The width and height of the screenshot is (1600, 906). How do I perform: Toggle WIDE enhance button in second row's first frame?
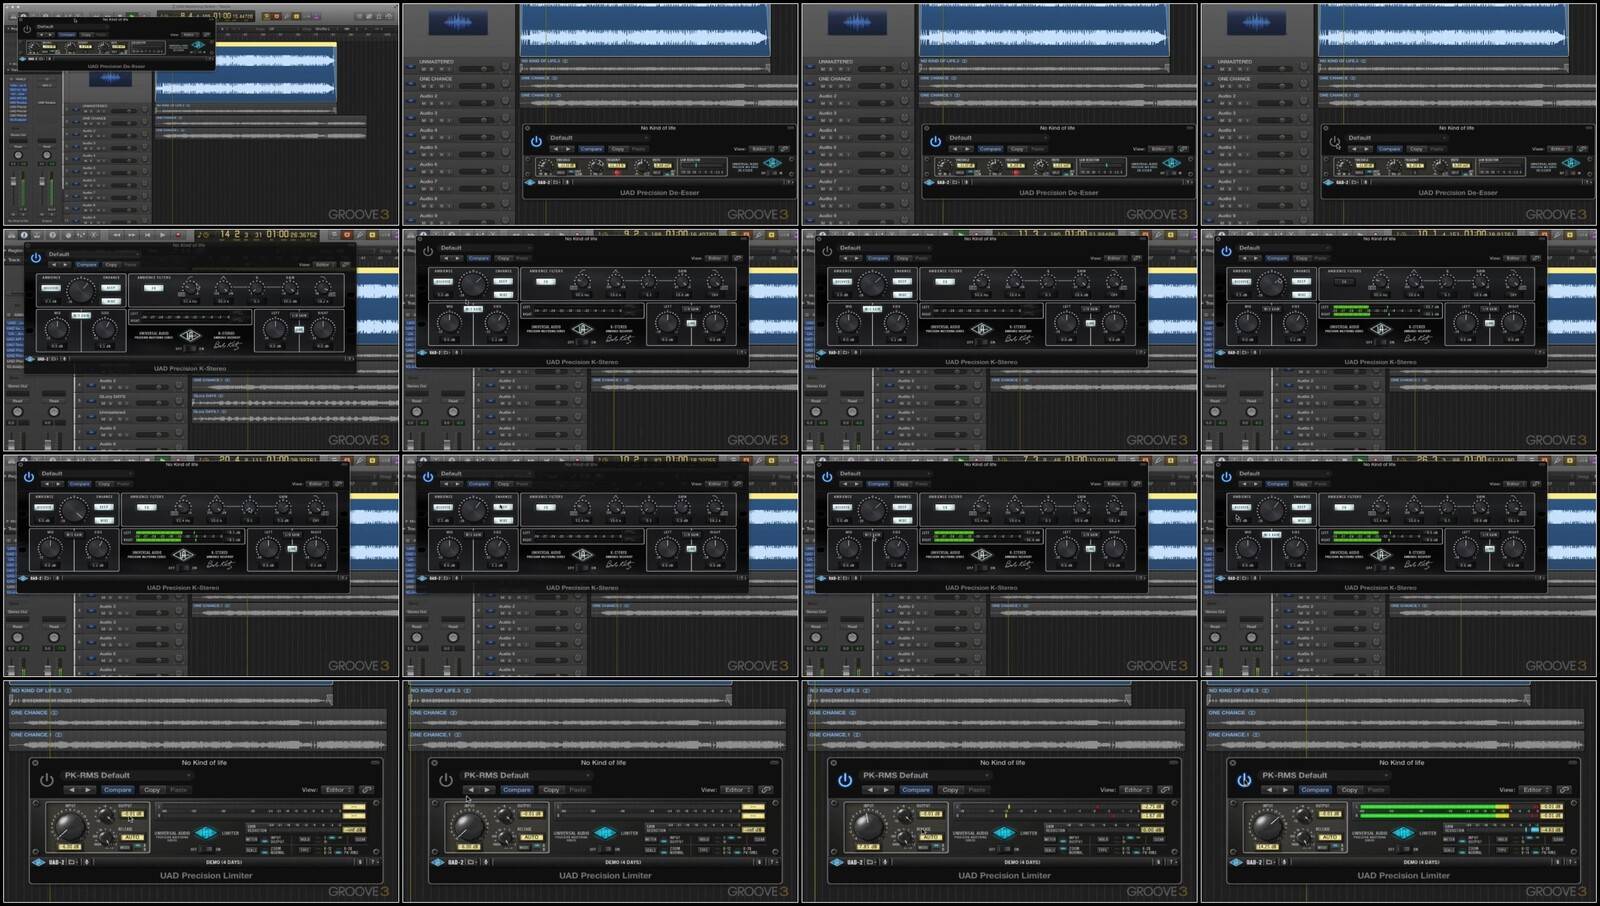point(111,301)
